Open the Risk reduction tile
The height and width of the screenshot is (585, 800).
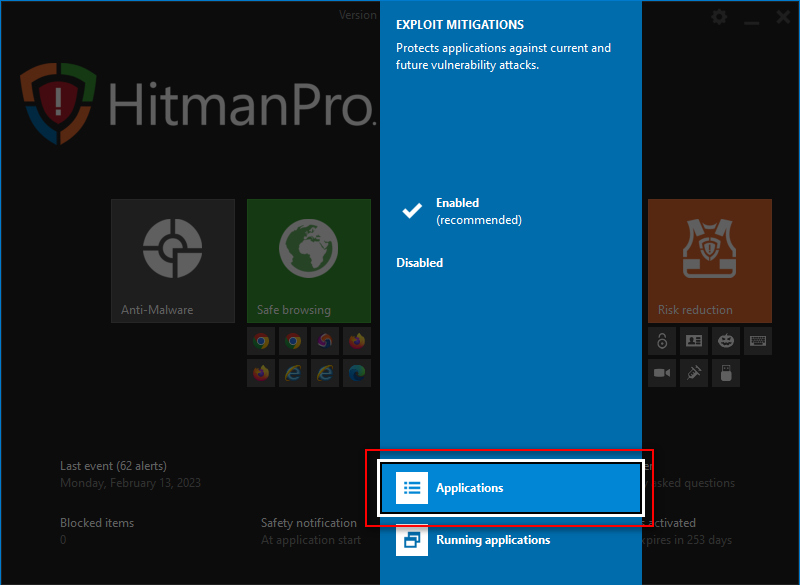(x=710, y=261)
